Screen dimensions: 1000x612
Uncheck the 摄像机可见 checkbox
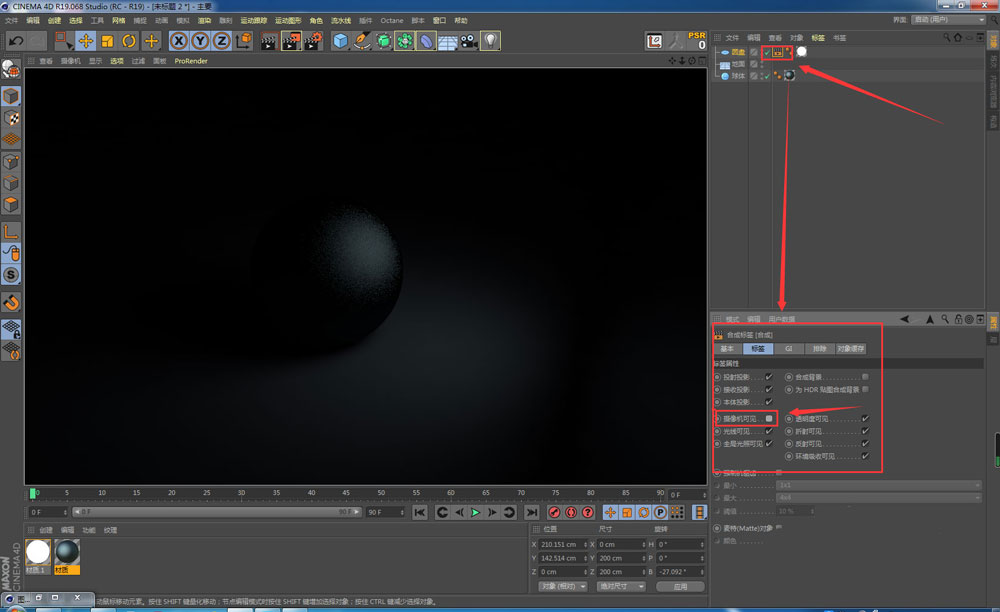[769, 419]
